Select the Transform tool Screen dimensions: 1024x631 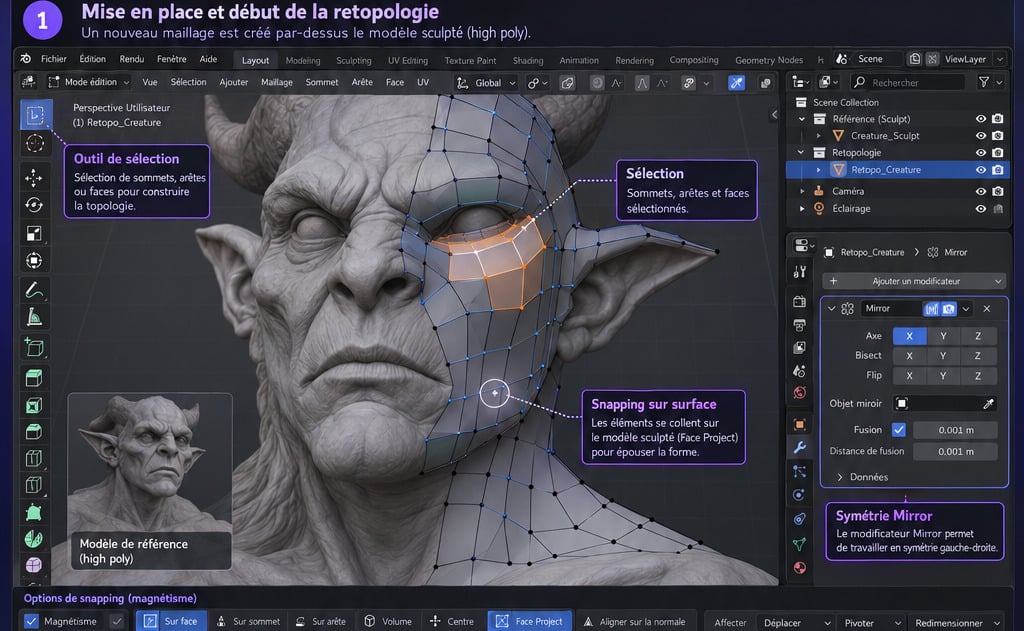pos(34,261)
